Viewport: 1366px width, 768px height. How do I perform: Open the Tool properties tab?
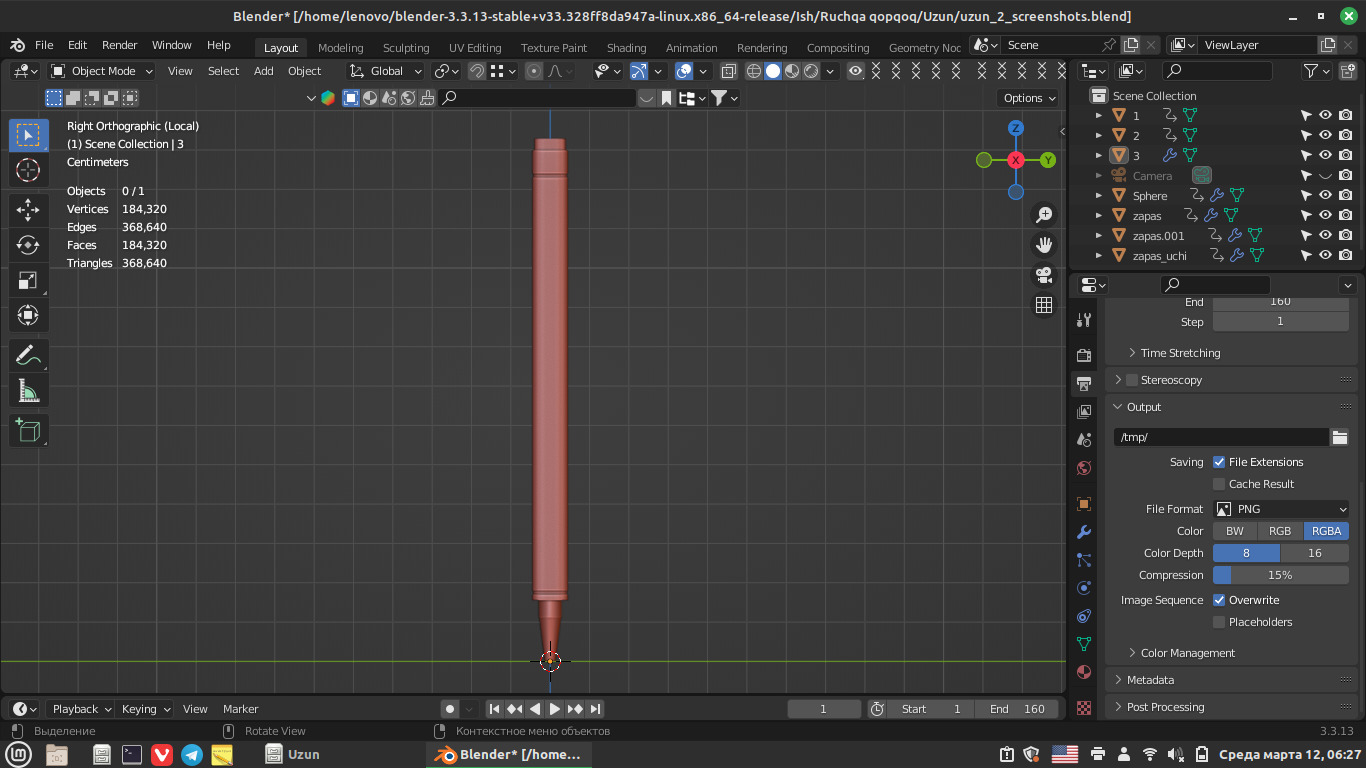point(1084,320)
